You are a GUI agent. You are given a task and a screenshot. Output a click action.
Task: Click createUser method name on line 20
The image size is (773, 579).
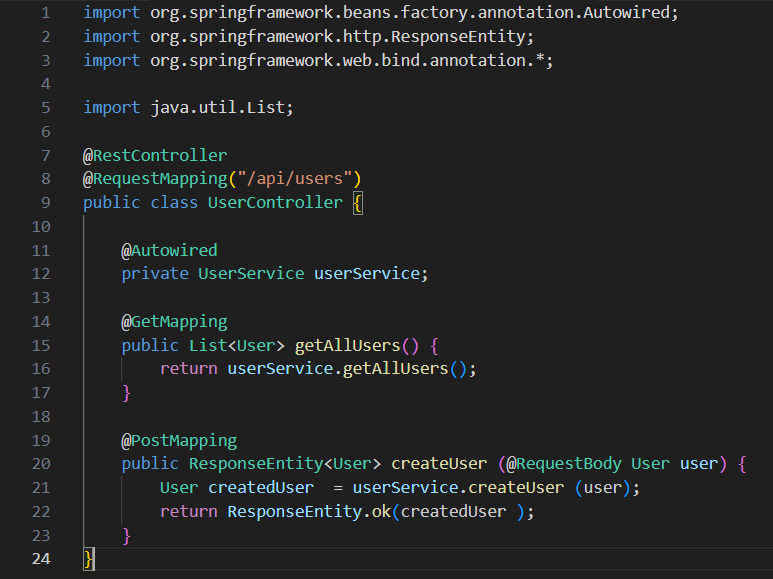438,464
